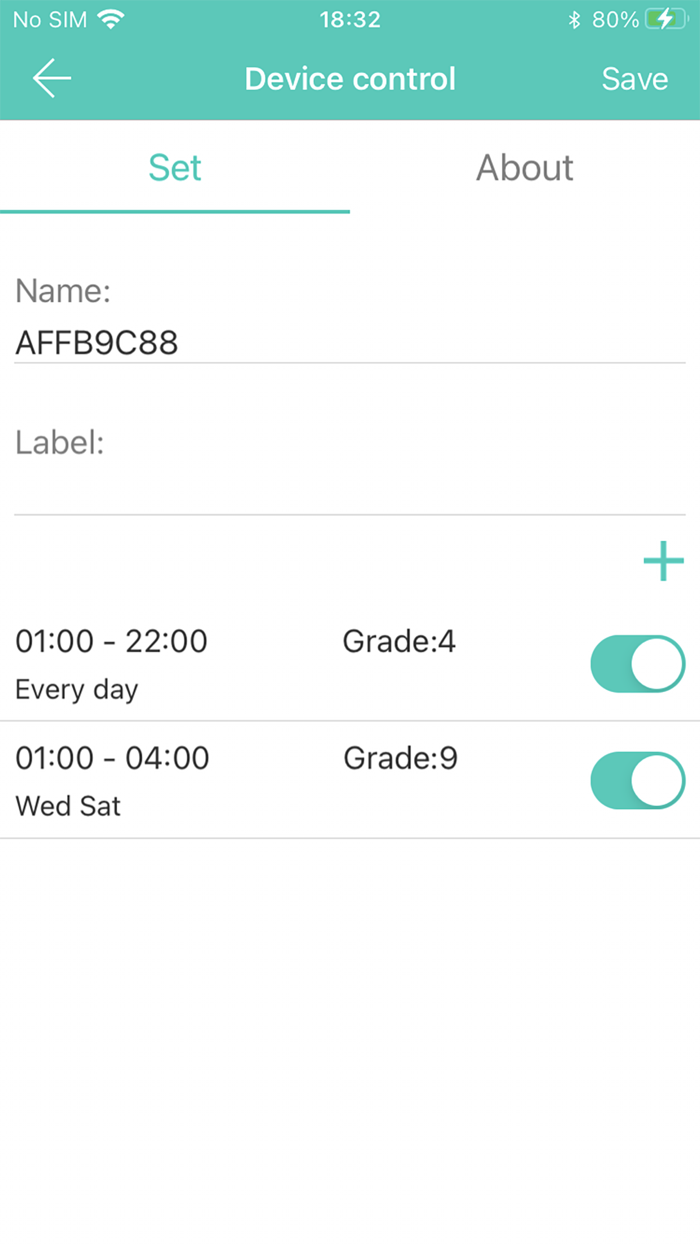Image resolution: width=700 pixels, height=1244 pixels.
Task: Save the device settings
Action: click(634, 79)
